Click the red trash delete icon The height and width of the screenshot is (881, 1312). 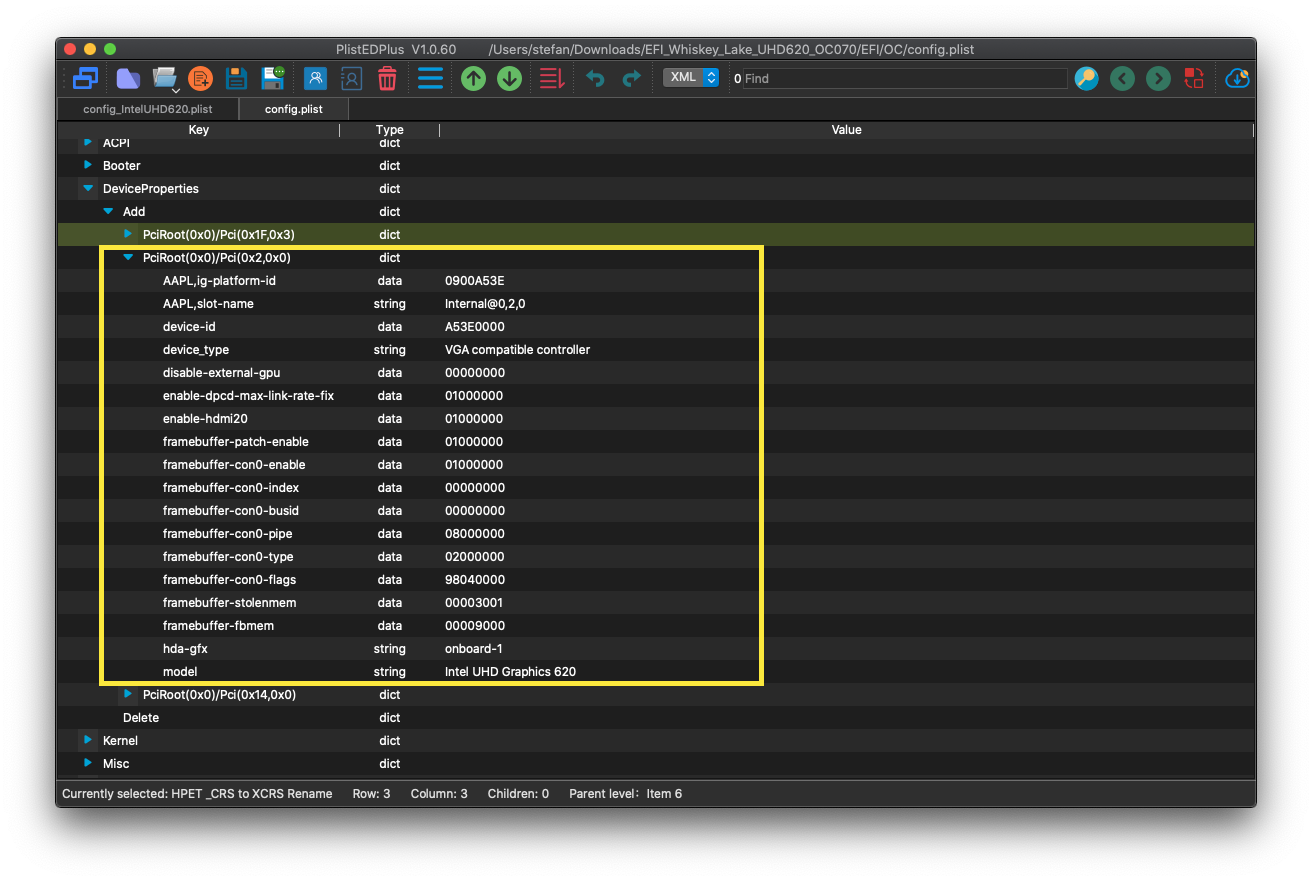tap(387, 78)
